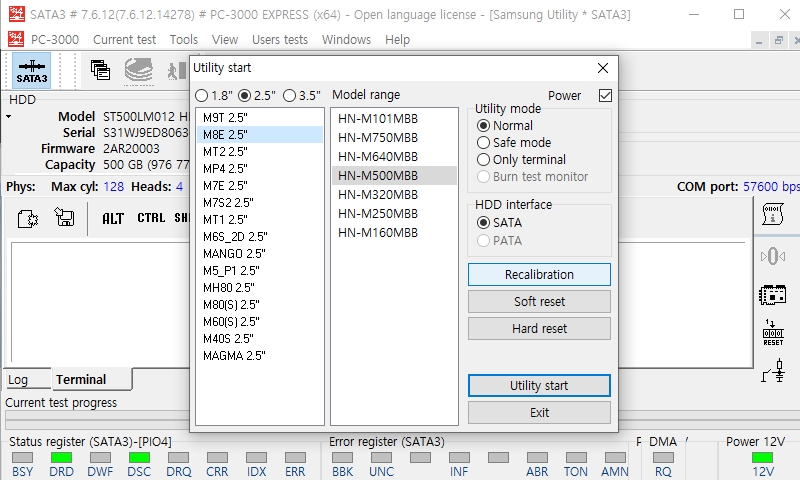Select Normal utility mode
The image size is (800, 480).
483,125
